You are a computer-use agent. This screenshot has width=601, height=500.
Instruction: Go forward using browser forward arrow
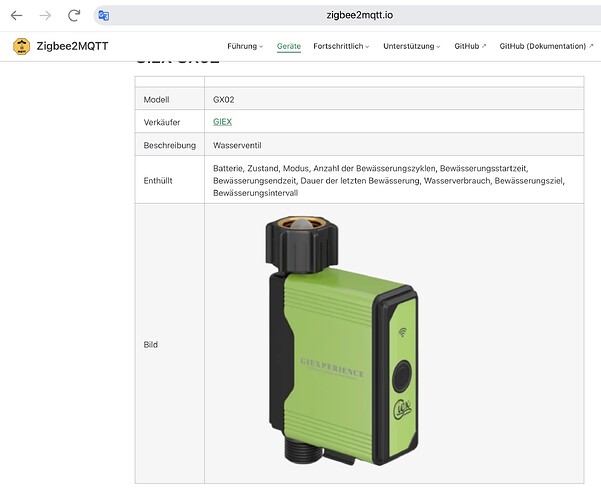tap(45, 15)
